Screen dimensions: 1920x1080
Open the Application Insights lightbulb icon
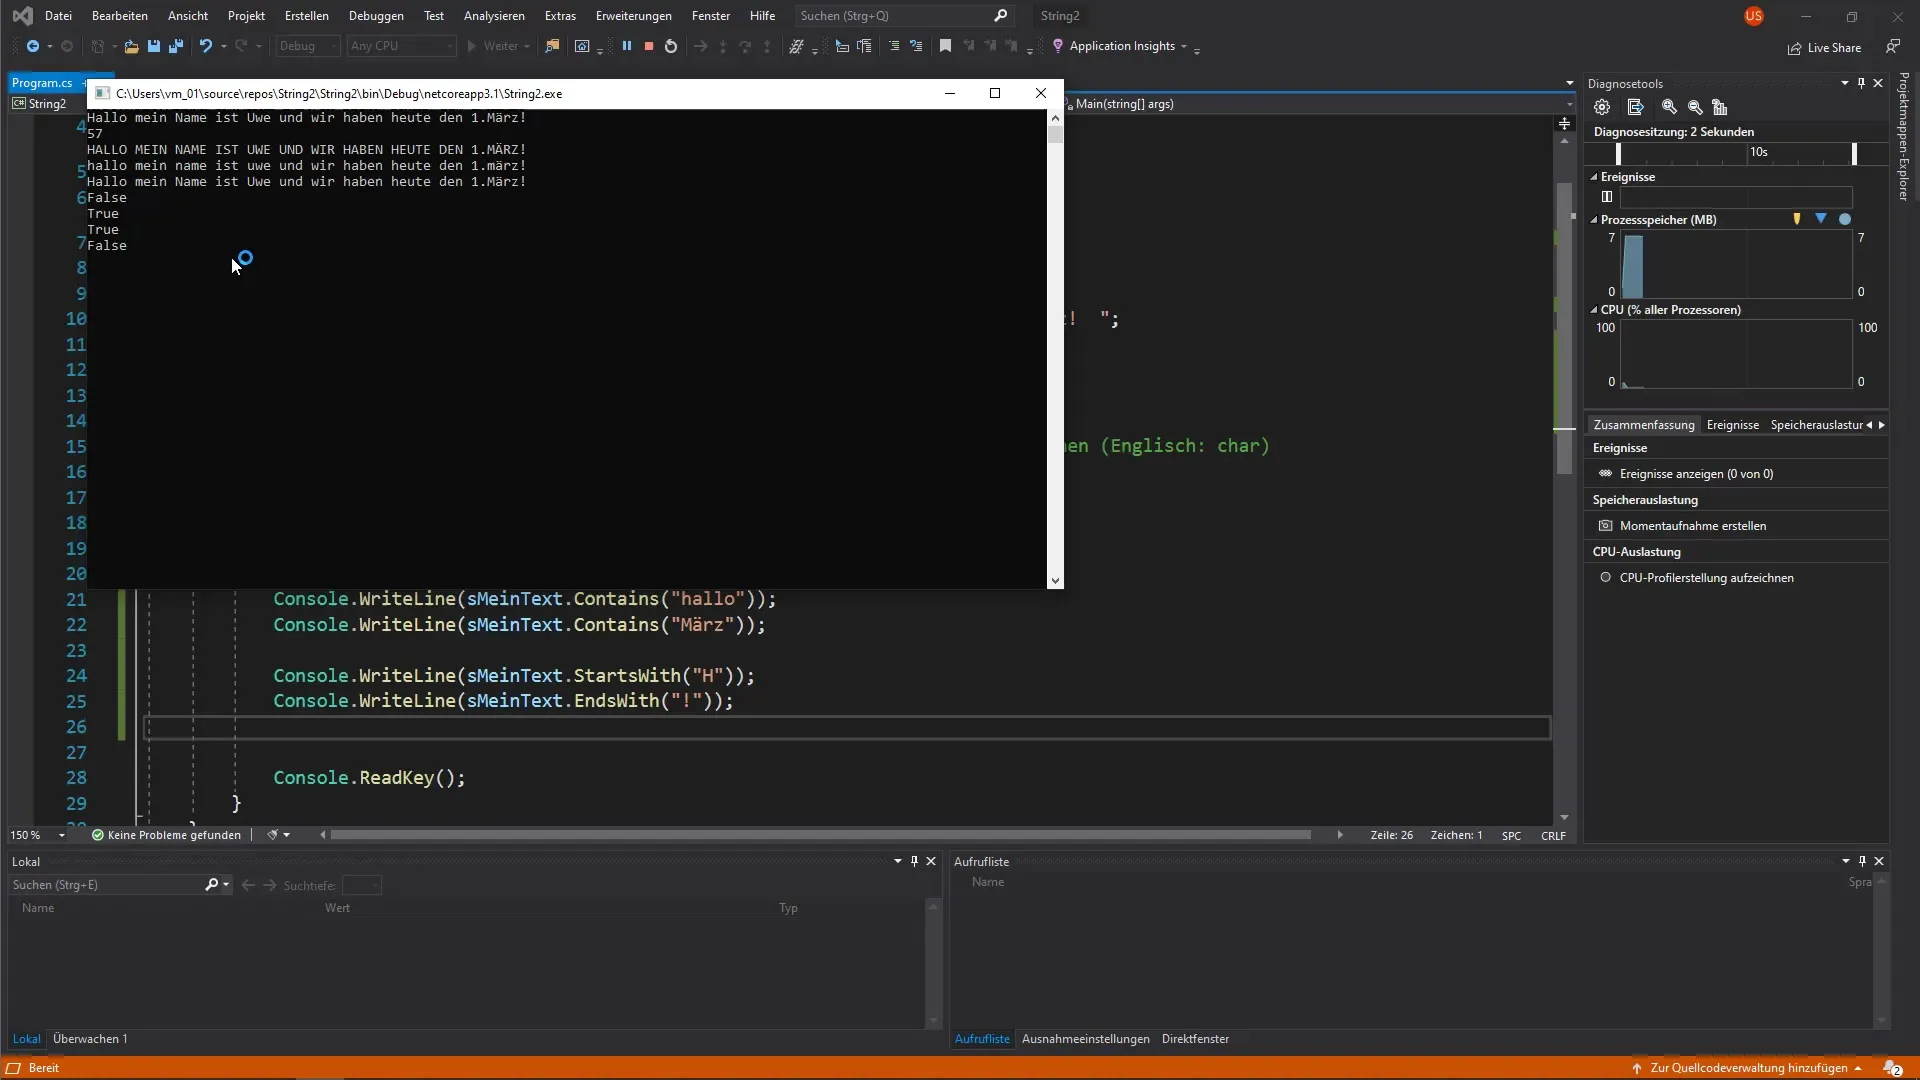click(1058, 46)
